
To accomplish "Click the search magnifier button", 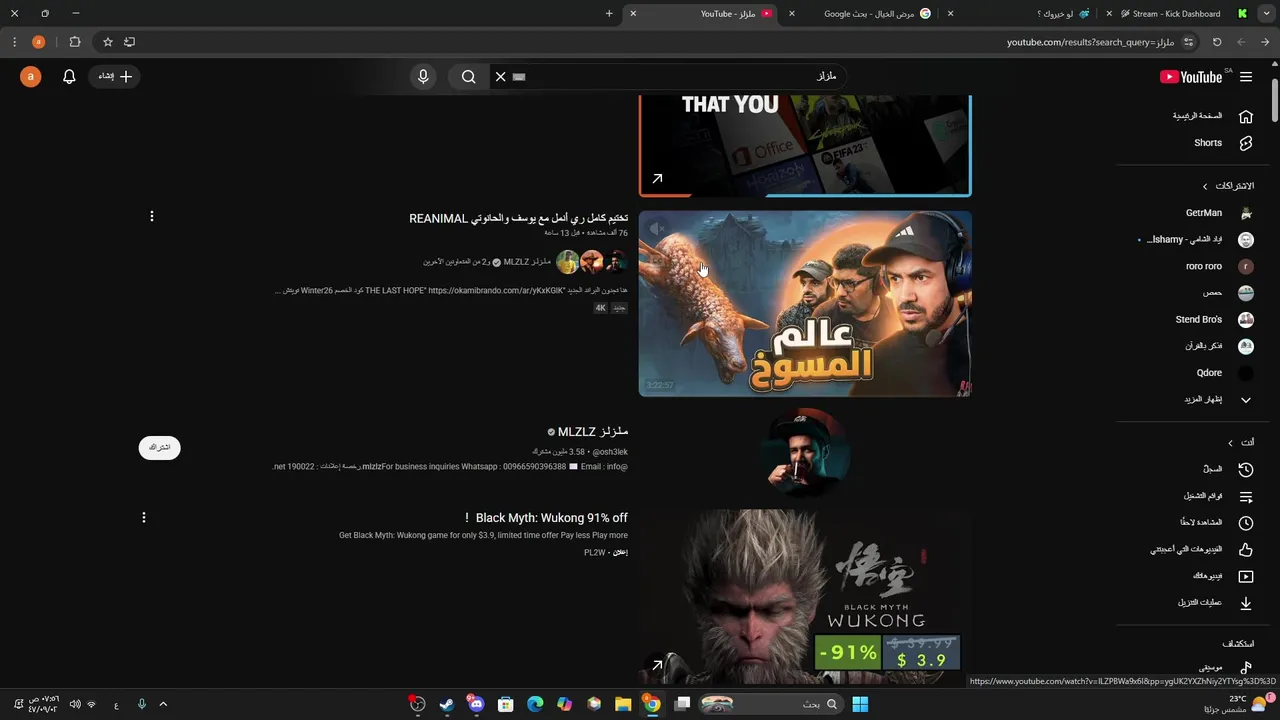I will click(x=468, y=77).
